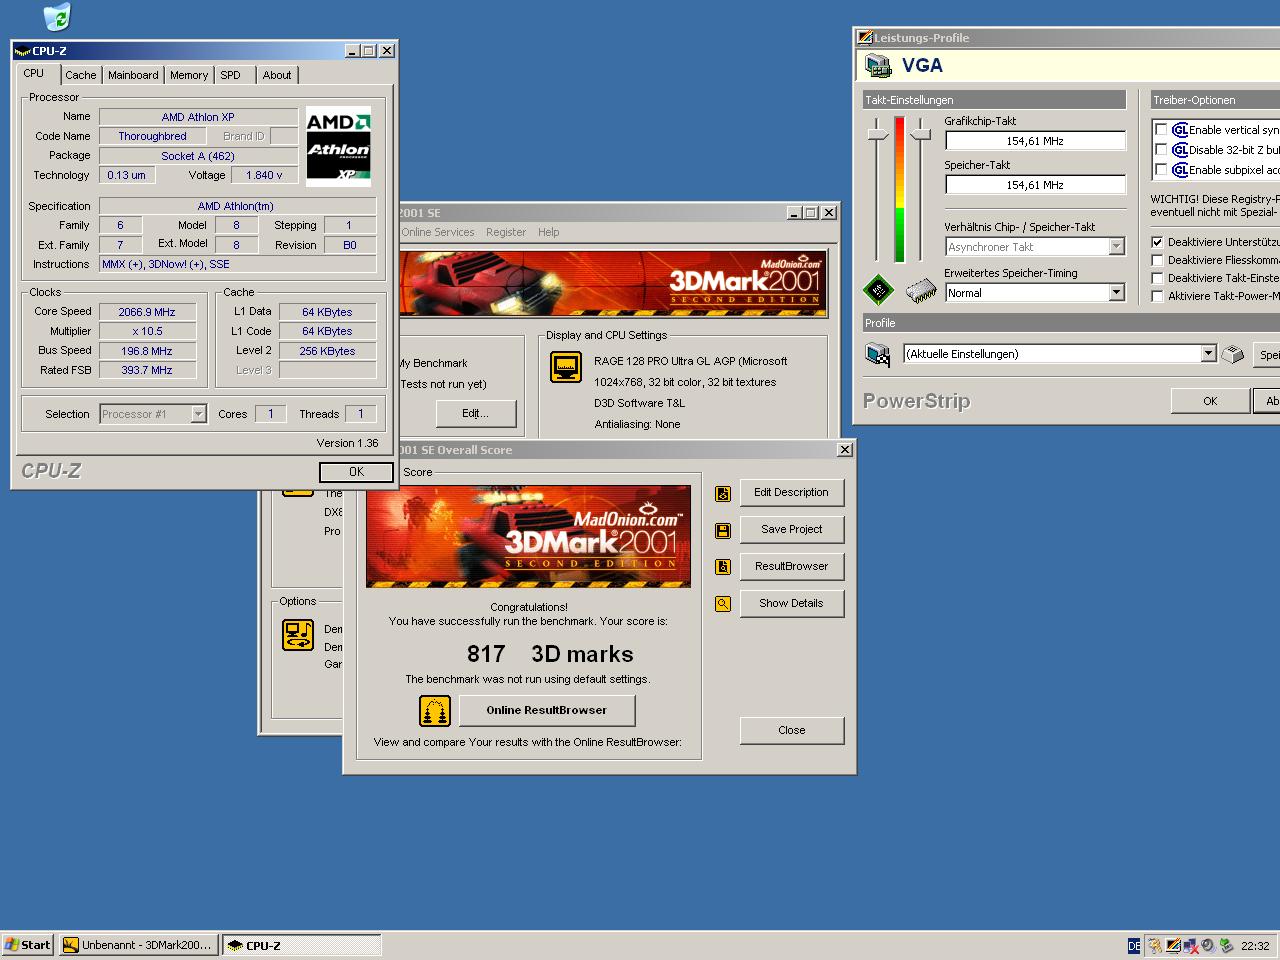Viewport: 1280px width, 960px height.
Task: Select the CPU tab in CPU-Z
Action: 34,73
